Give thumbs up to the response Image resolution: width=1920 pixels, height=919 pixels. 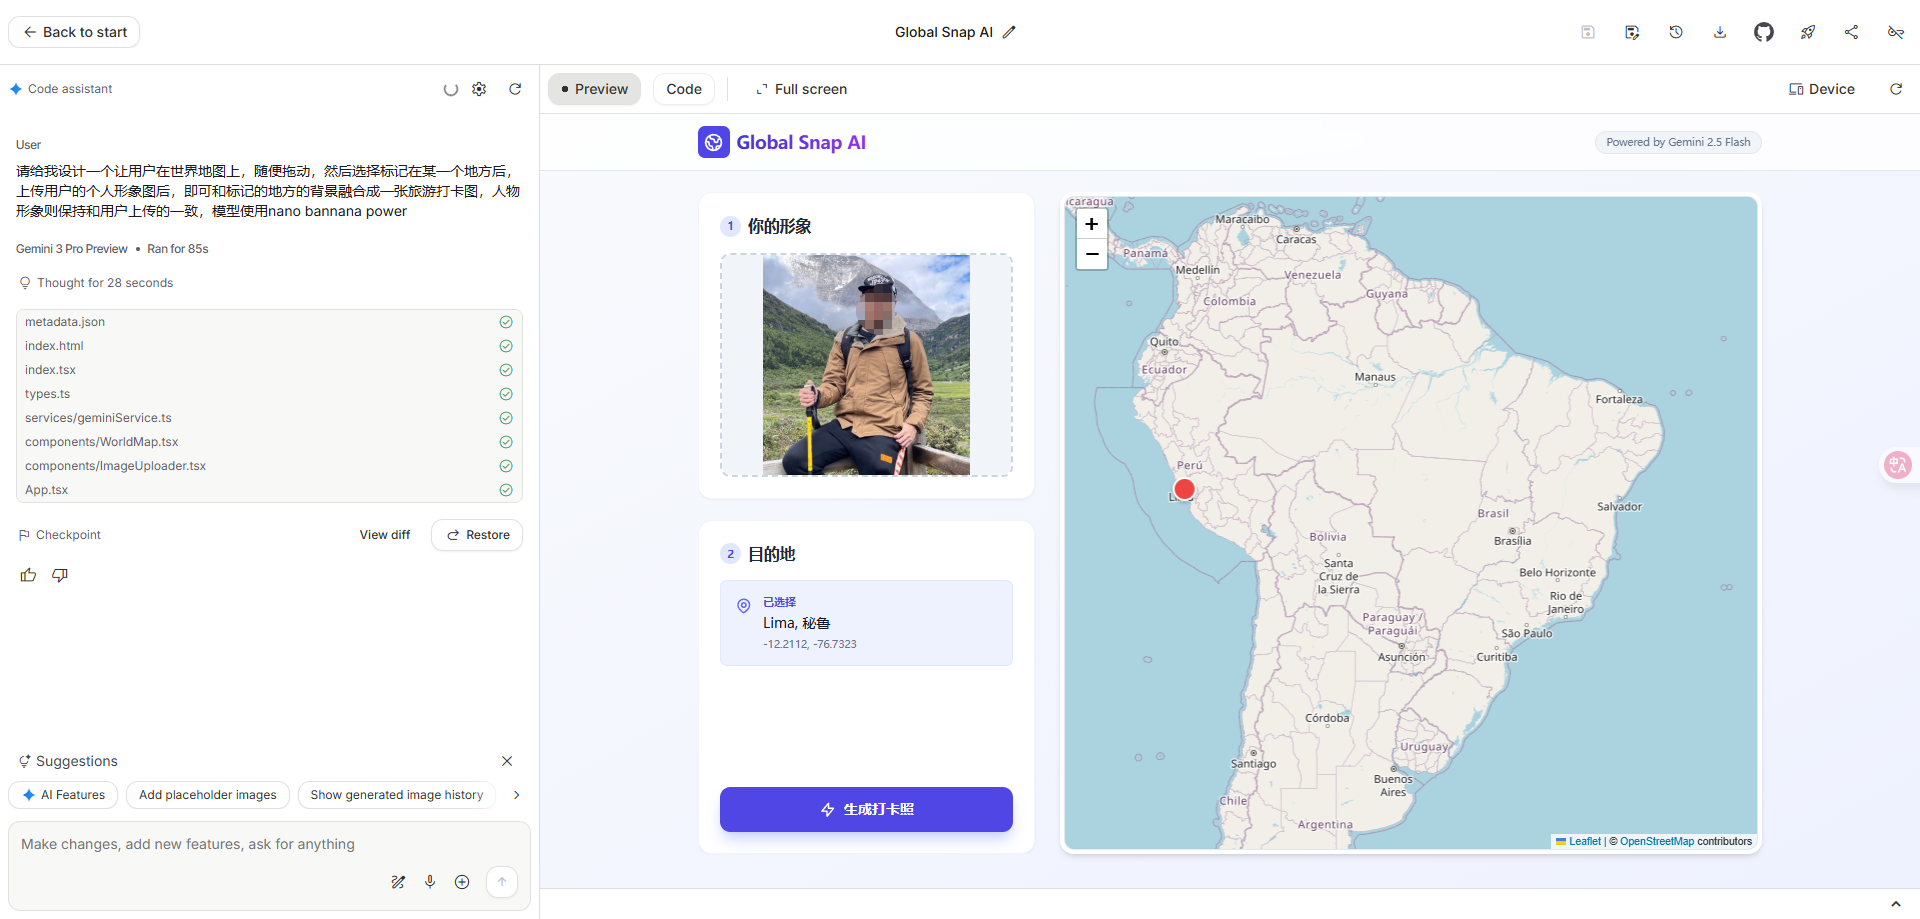pos(28,575)
